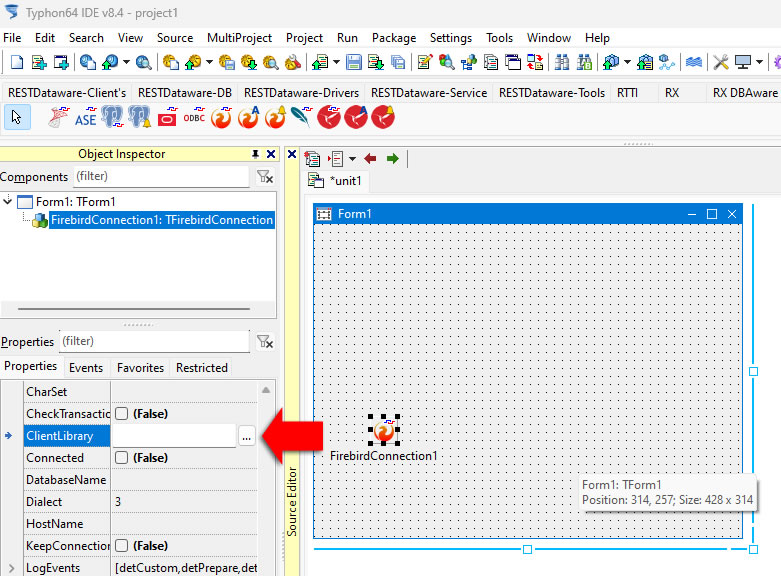
Task: Expand the LogEvents property
Action: click(11, 568)
